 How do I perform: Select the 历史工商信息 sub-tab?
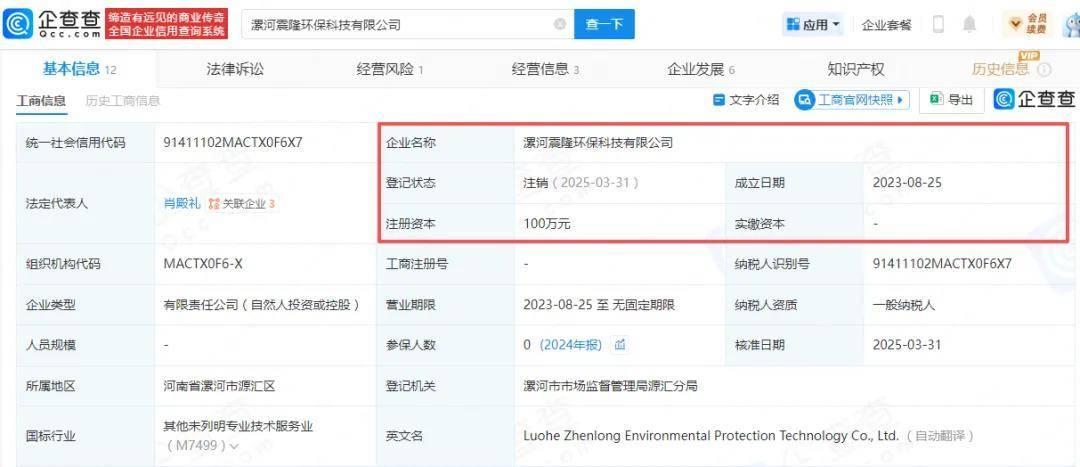tap(123, 101)
